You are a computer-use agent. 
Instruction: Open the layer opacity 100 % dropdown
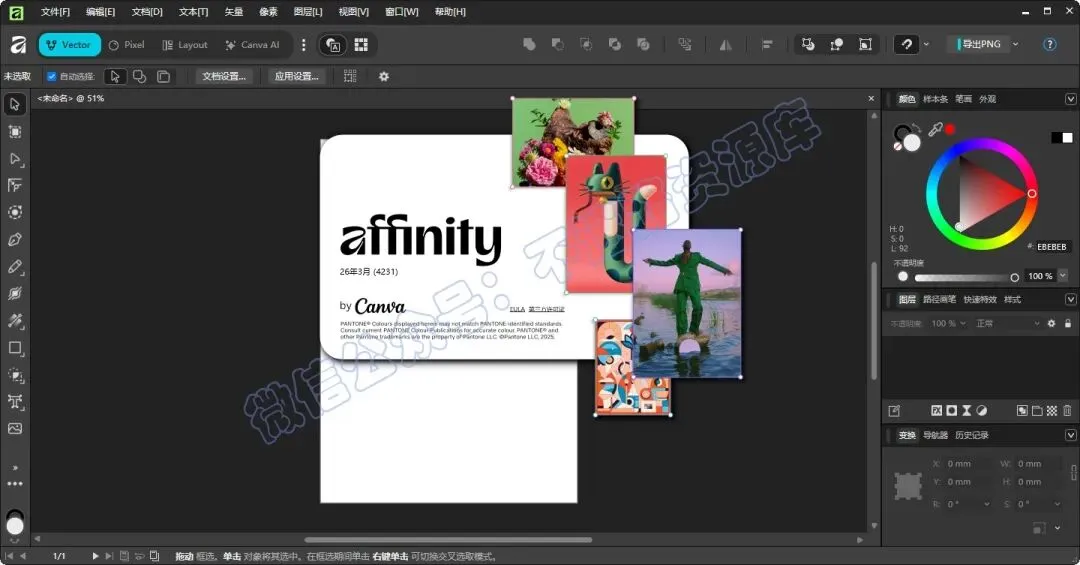pyautogui.click(x=962, y=323)
